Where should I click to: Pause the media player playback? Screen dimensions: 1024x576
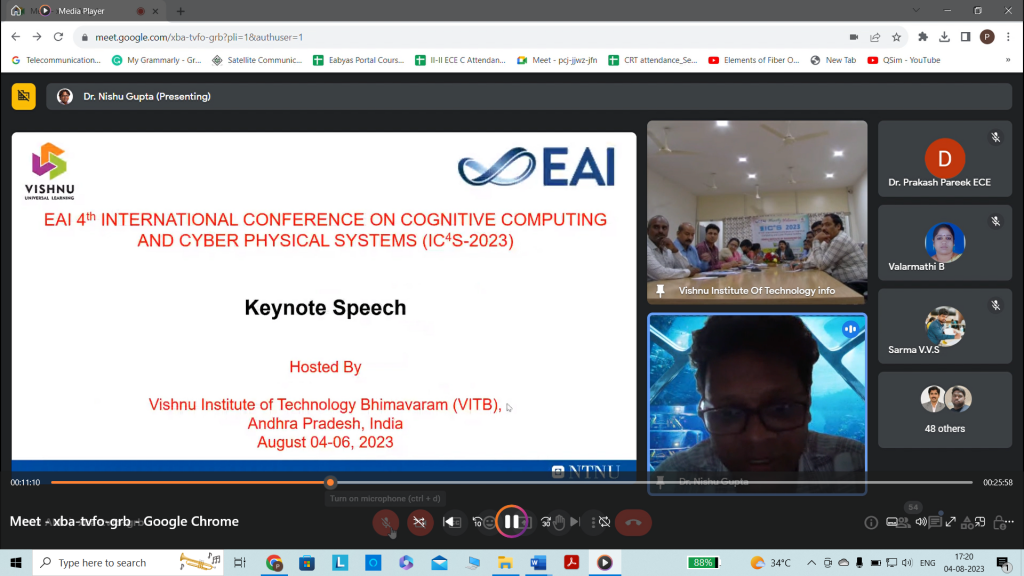pyautogui.click(x=511, y=522)
